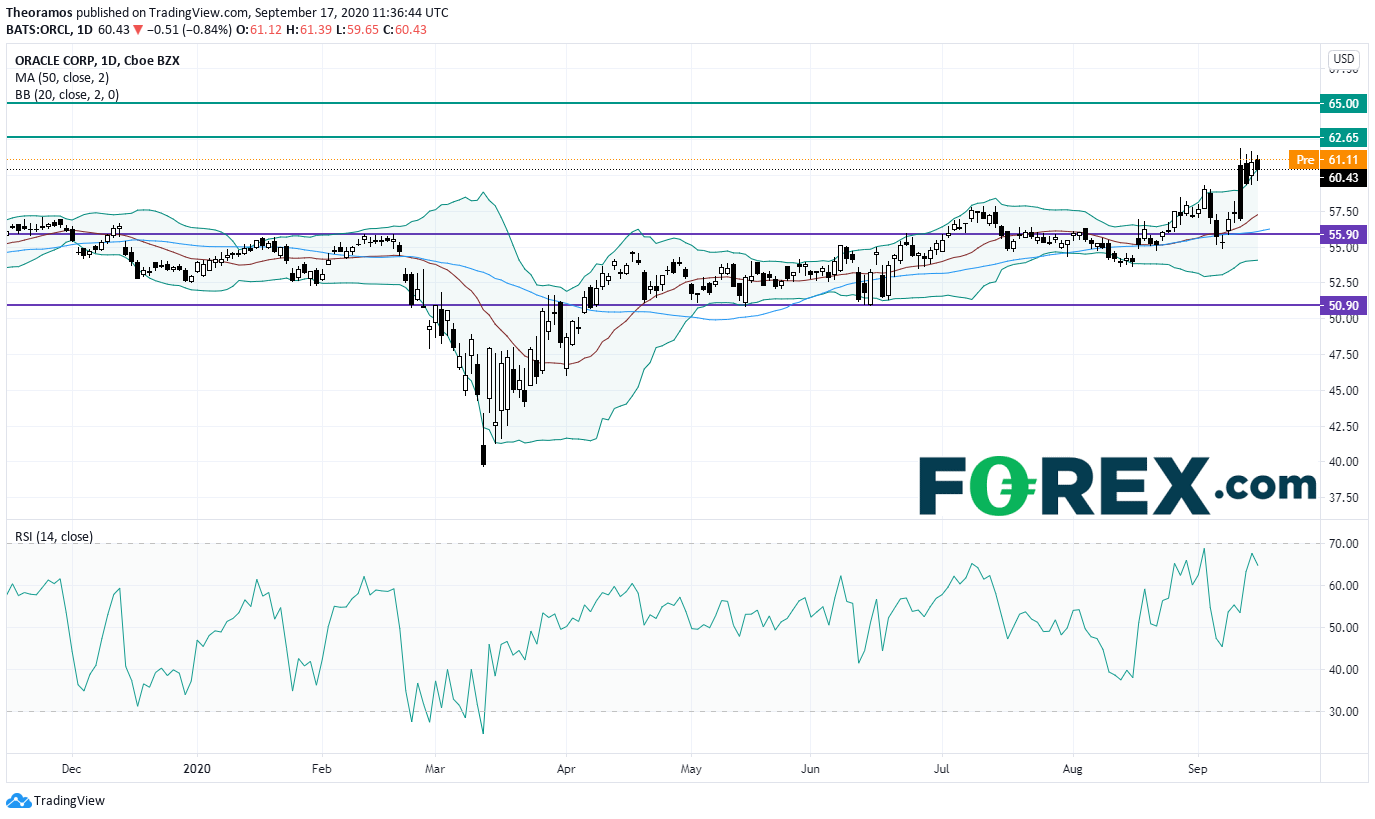Click the Dec label on the time axis
The width and height of the screenshot is (1375, 819).
[71, 769]
